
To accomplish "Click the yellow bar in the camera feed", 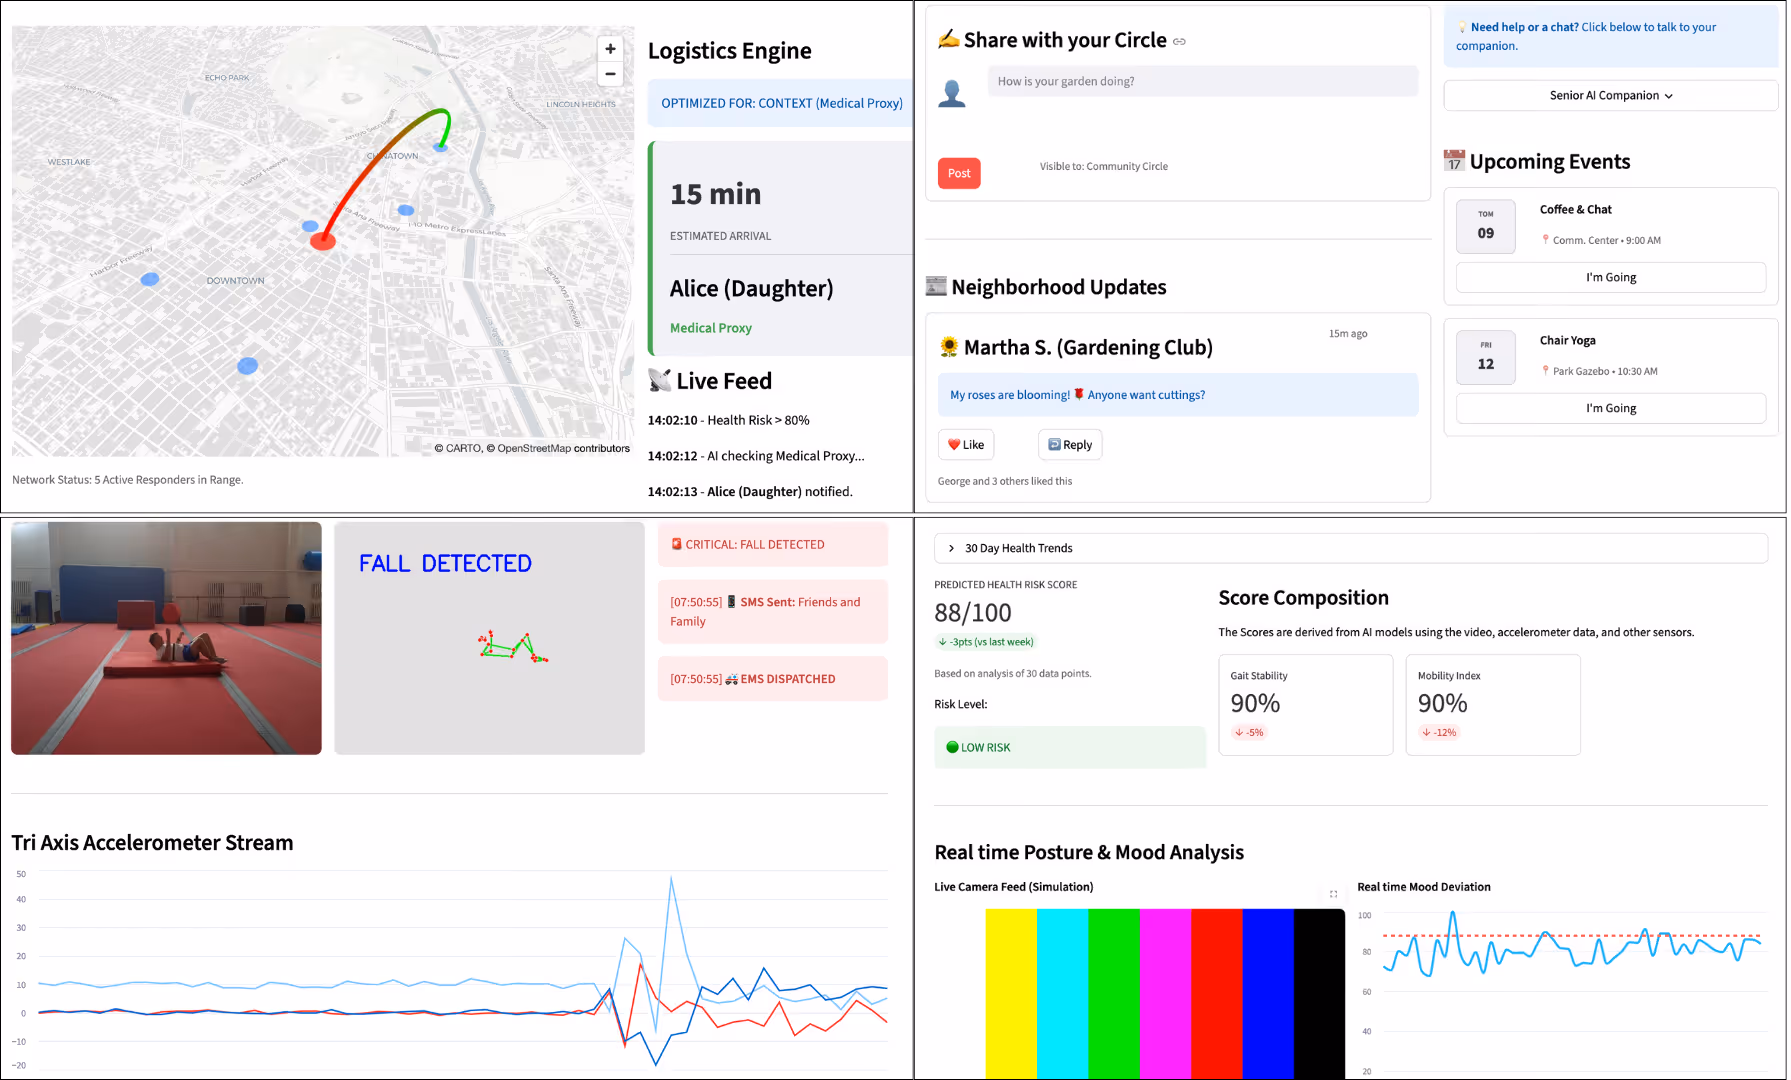I will click(x=1011, y=993).
